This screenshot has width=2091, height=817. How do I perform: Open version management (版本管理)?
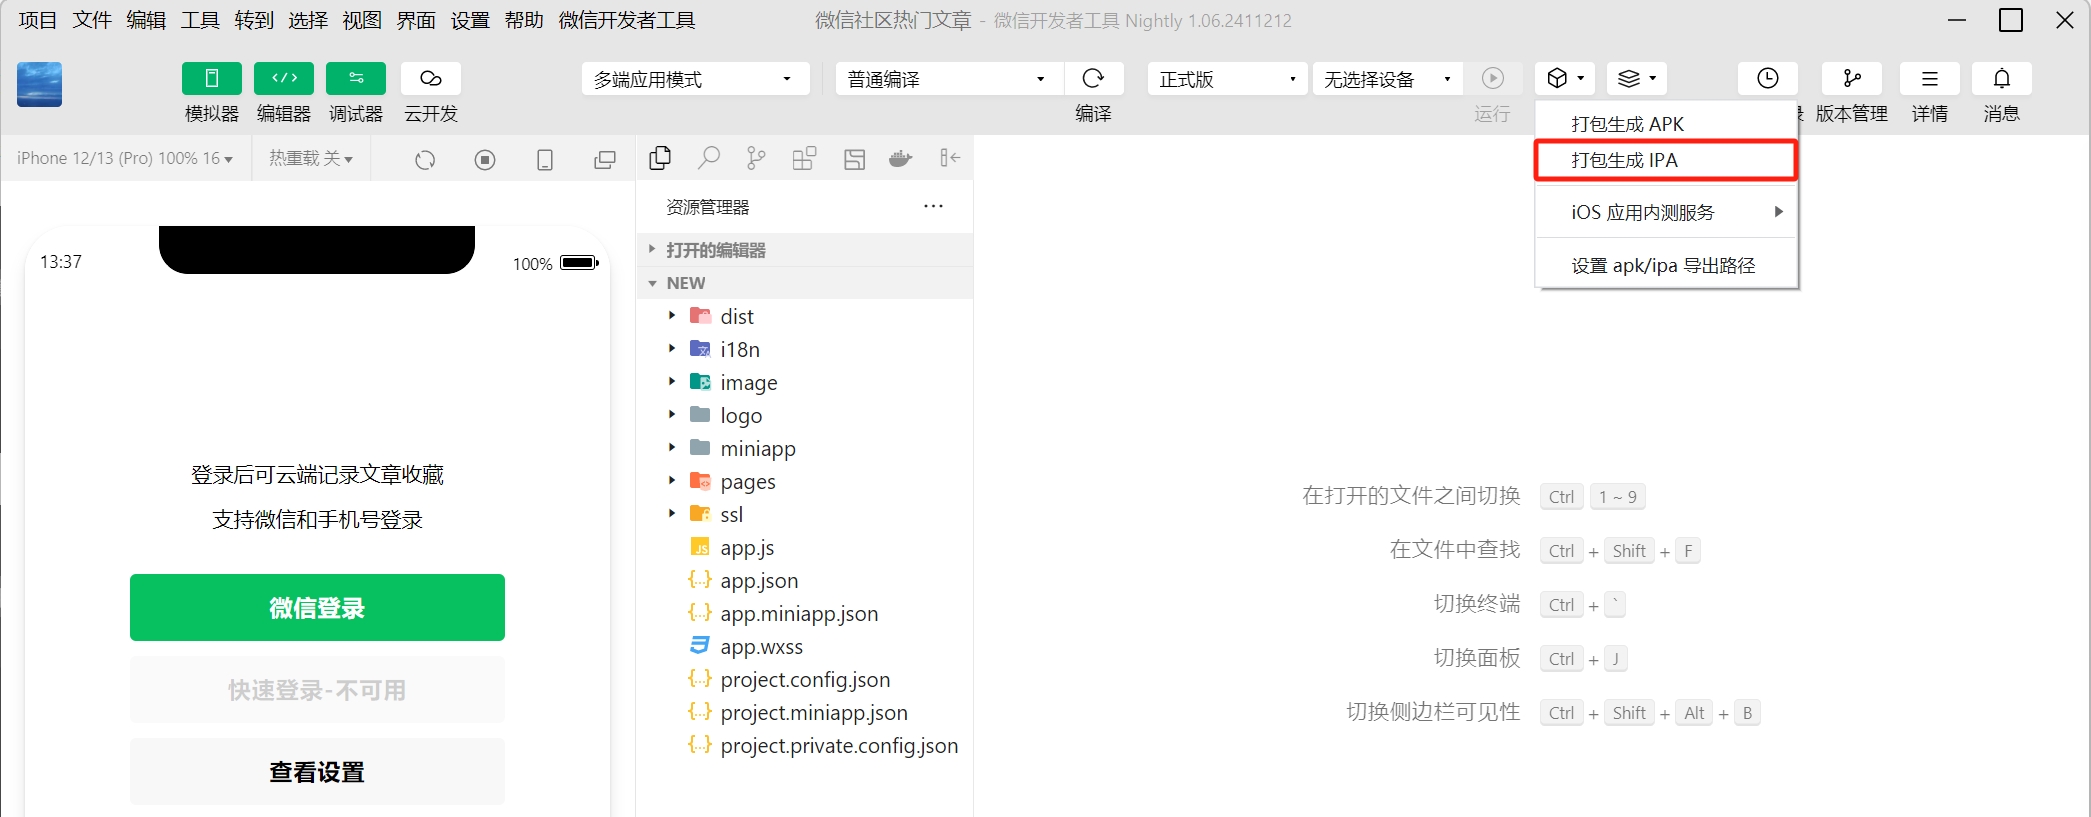click(x=1852, y=79)
